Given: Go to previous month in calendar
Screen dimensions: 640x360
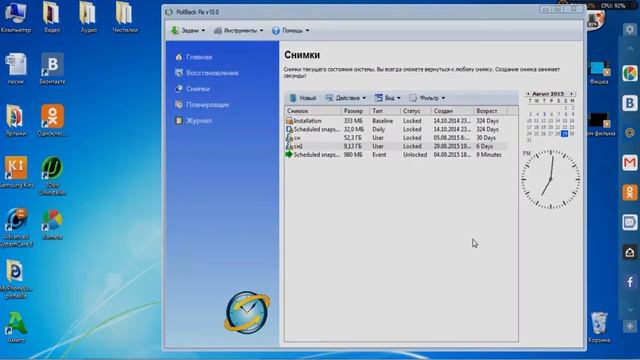Looking at the screenshot, I should point(528,94).
